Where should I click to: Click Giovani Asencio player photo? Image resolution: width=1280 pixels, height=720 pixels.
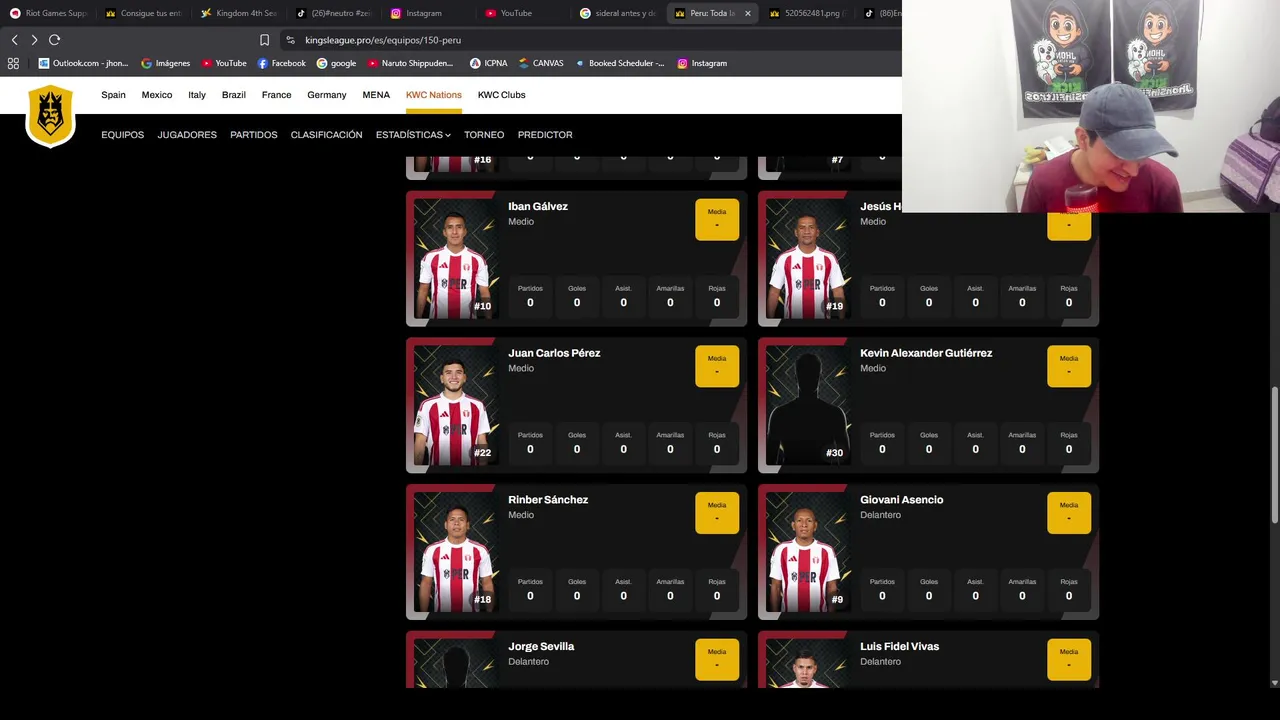pos(806,552)
